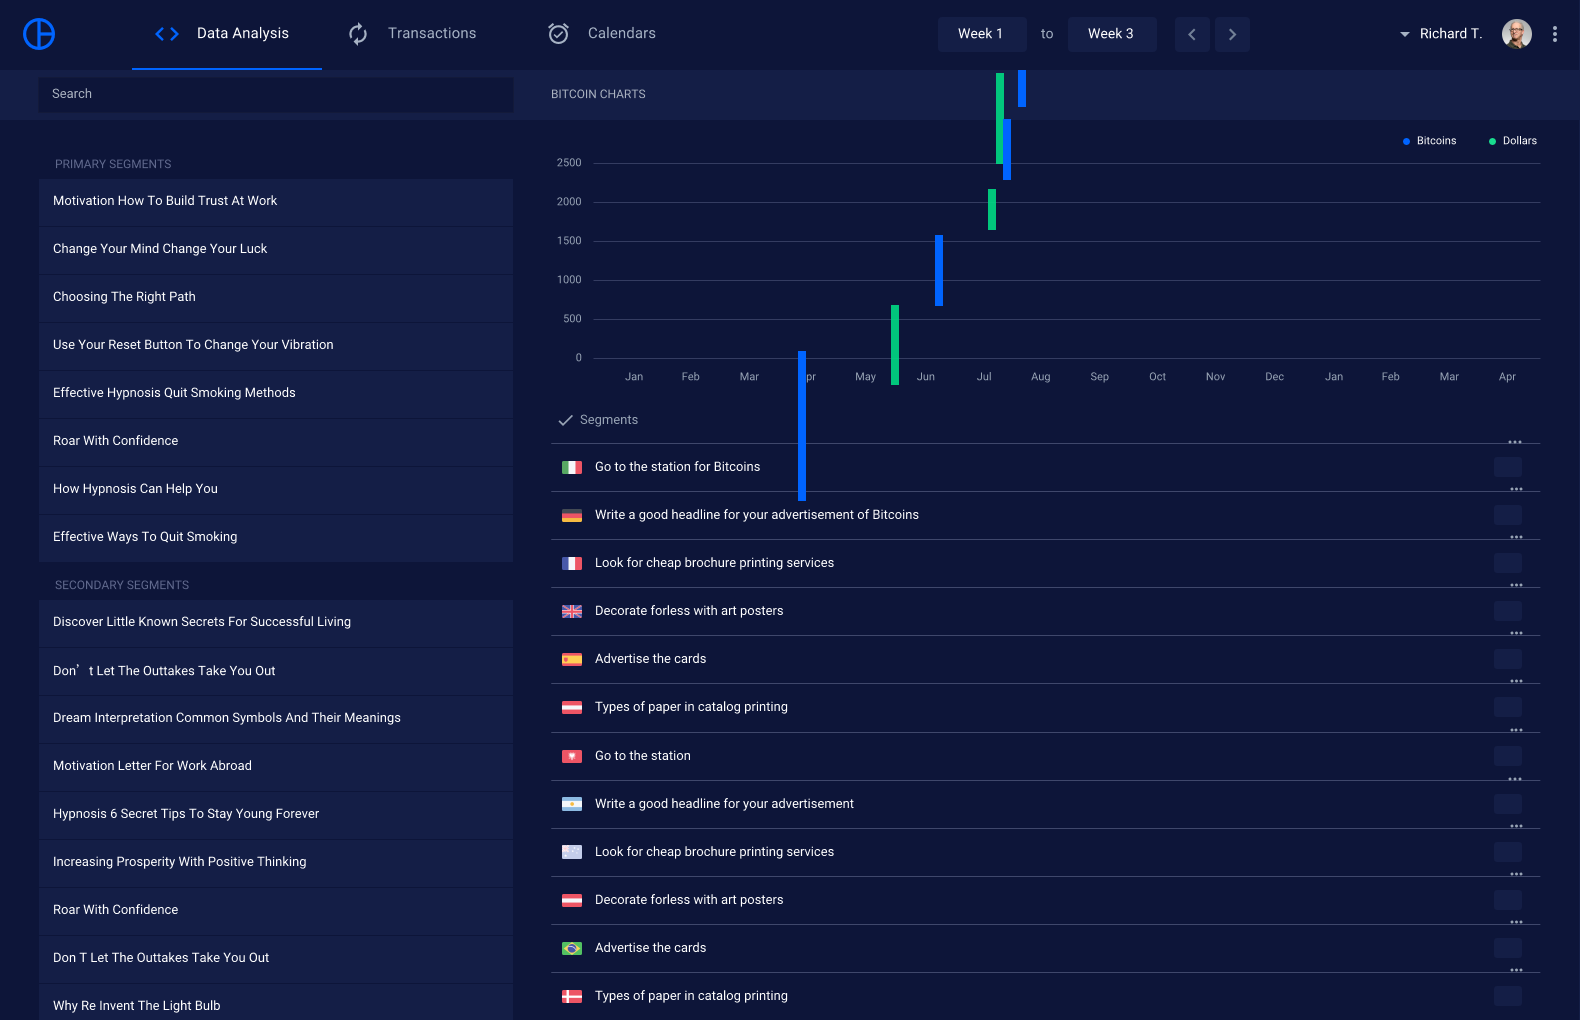Click the blue Bitcoins legend dot
This screenshot has width=1580, height=1020.
pyautogui.click(x=1406, y=142)
